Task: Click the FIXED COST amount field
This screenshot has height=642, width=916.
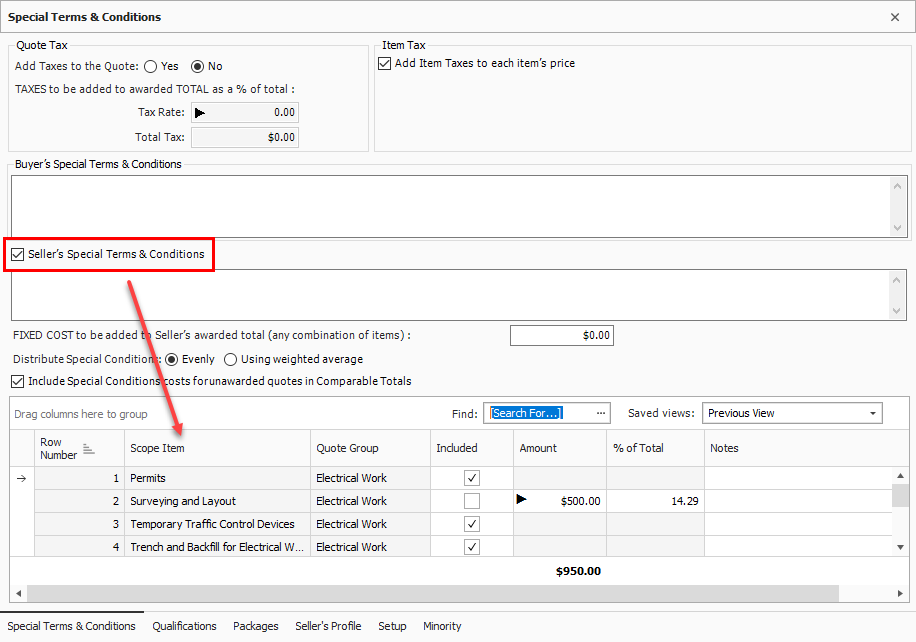Action: [x=561, y=336]
